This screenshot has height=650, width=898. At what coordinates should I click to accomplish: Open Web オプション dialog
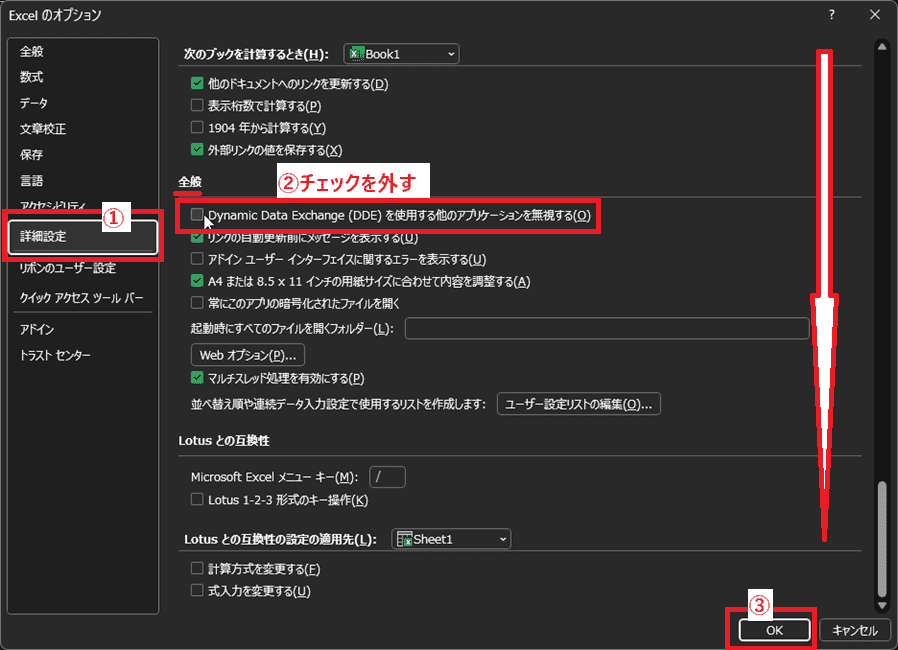point(247,355)
